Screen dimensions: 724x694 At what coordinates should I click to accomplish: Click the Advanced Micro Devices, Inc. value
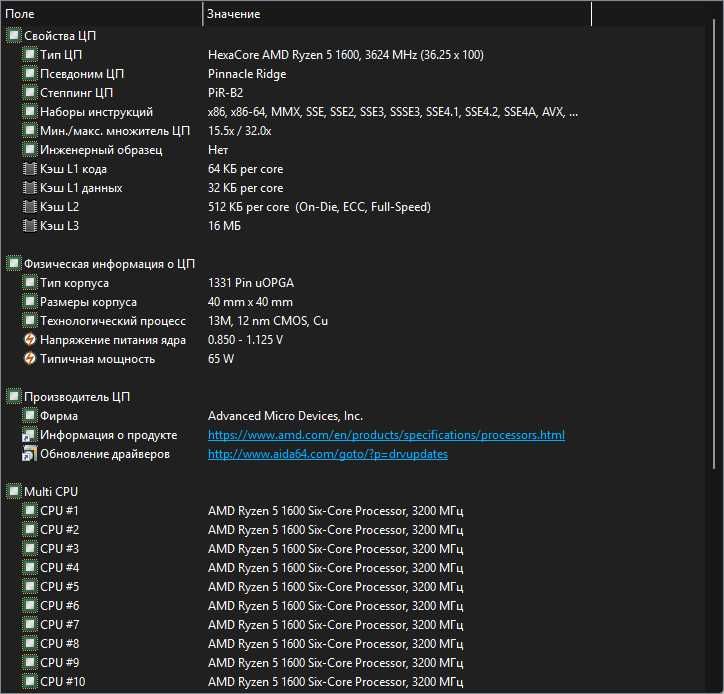(285, 416)
